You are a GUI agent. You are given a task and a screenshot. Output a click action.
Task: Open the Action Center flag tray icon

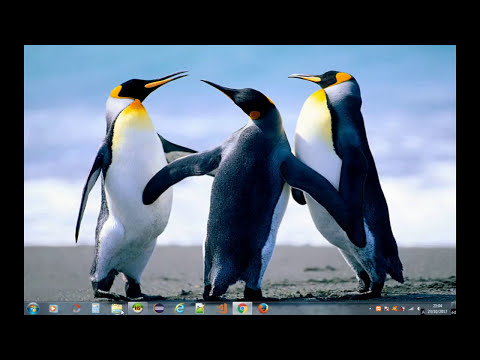[387, 309]
